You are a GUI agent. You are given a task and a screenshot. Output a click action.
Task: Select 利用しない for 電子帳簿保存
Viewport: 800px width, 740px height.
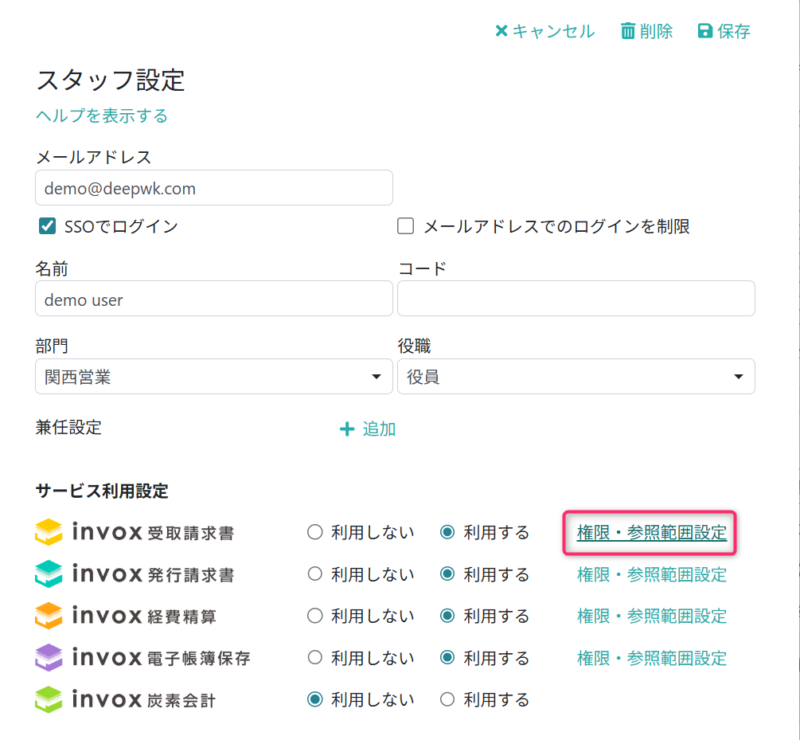tap(315, 657)
